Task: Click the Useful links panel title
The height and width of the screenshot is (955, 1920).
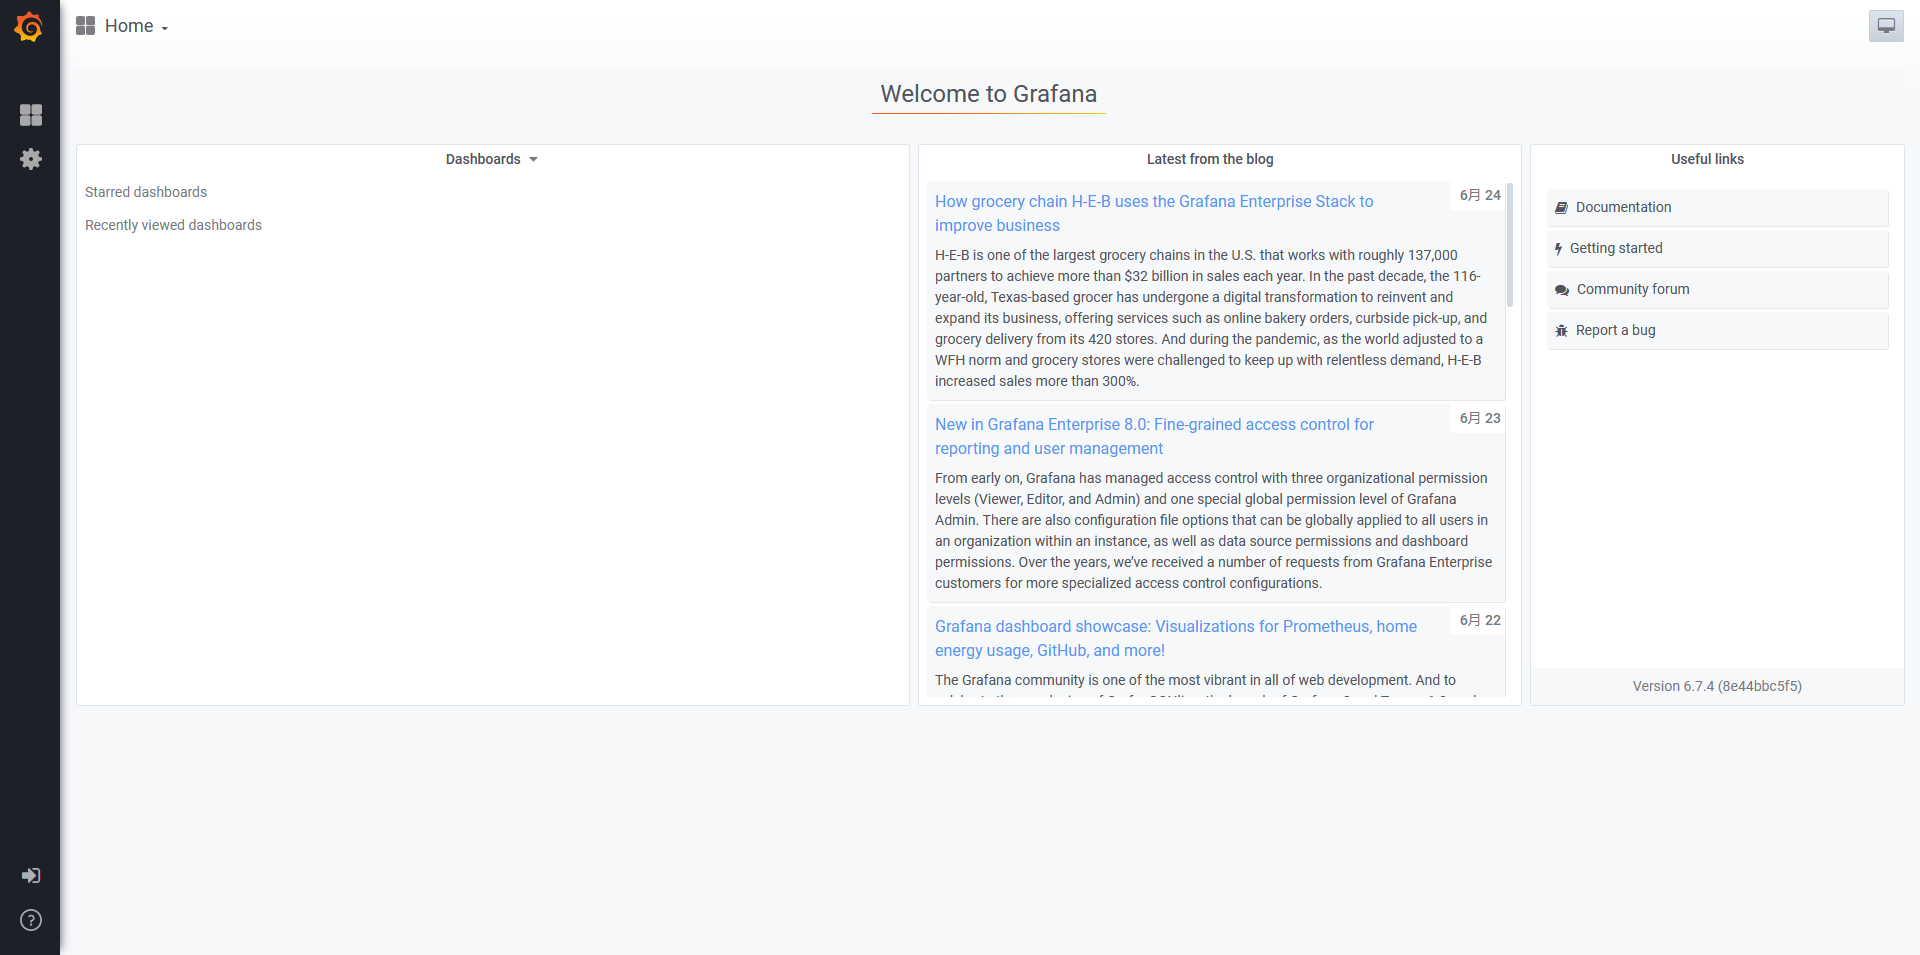Action: pos(1707,159)
